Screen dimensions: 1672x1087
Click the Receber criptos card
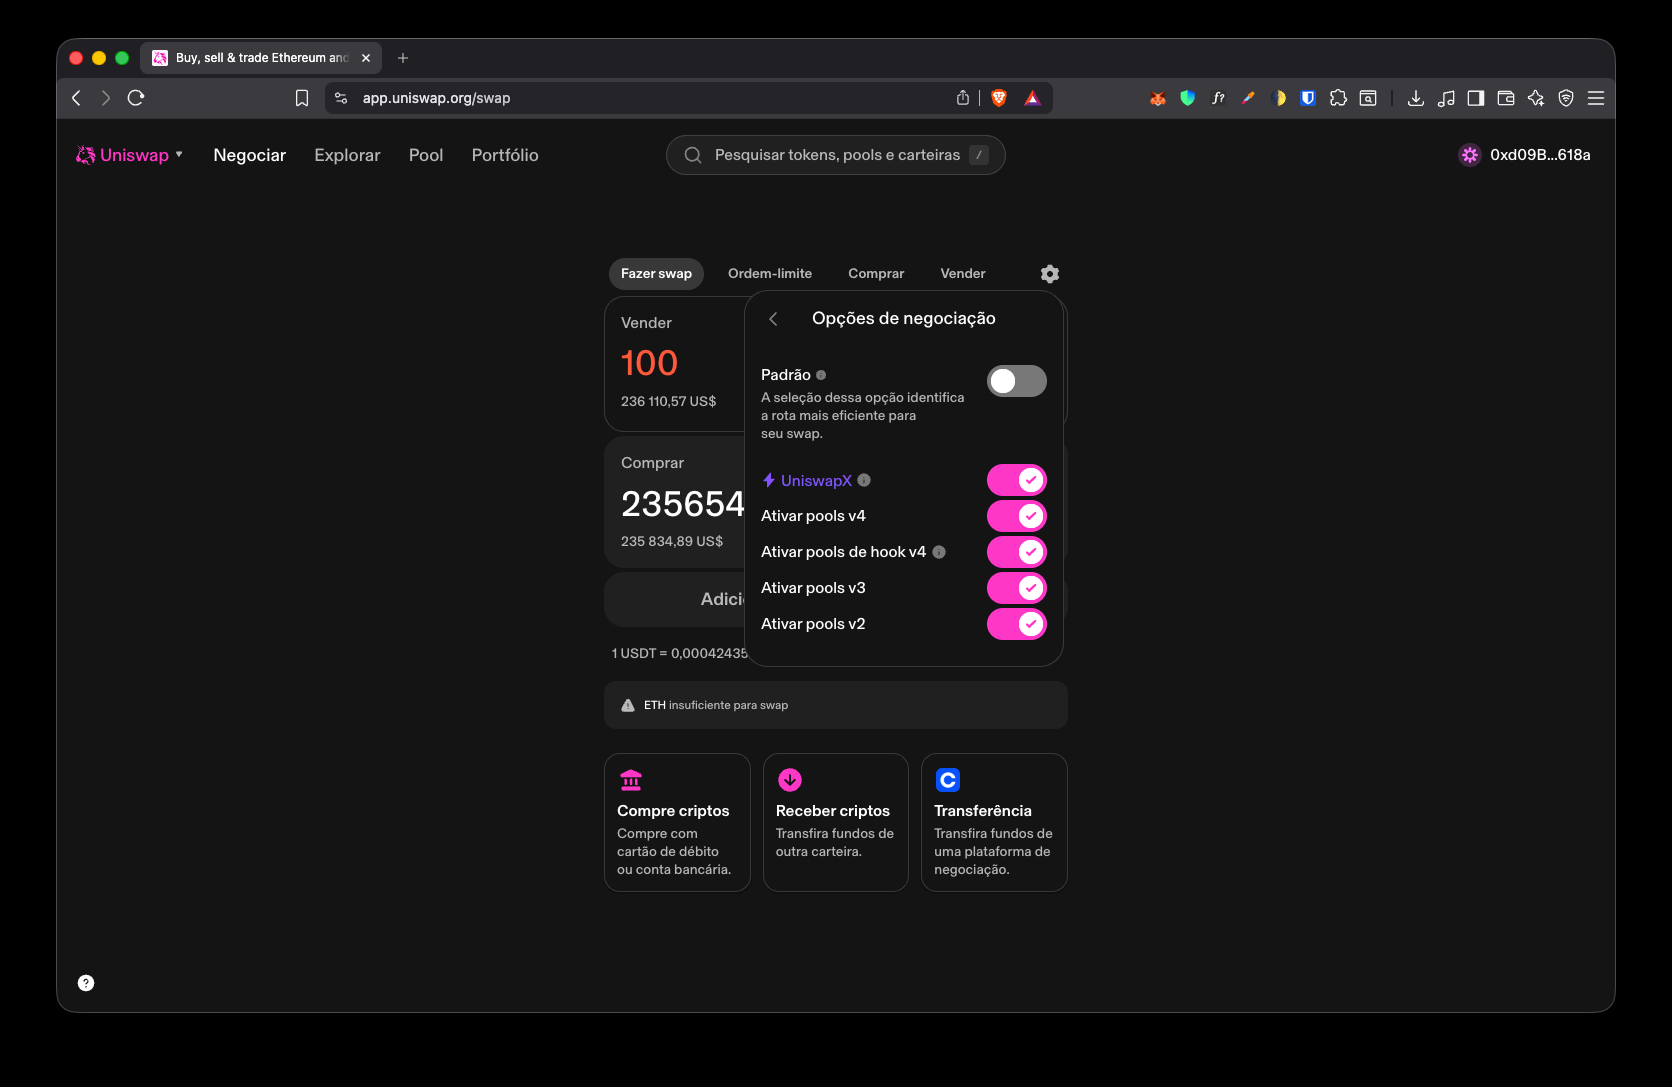click(x=836, y=822)
